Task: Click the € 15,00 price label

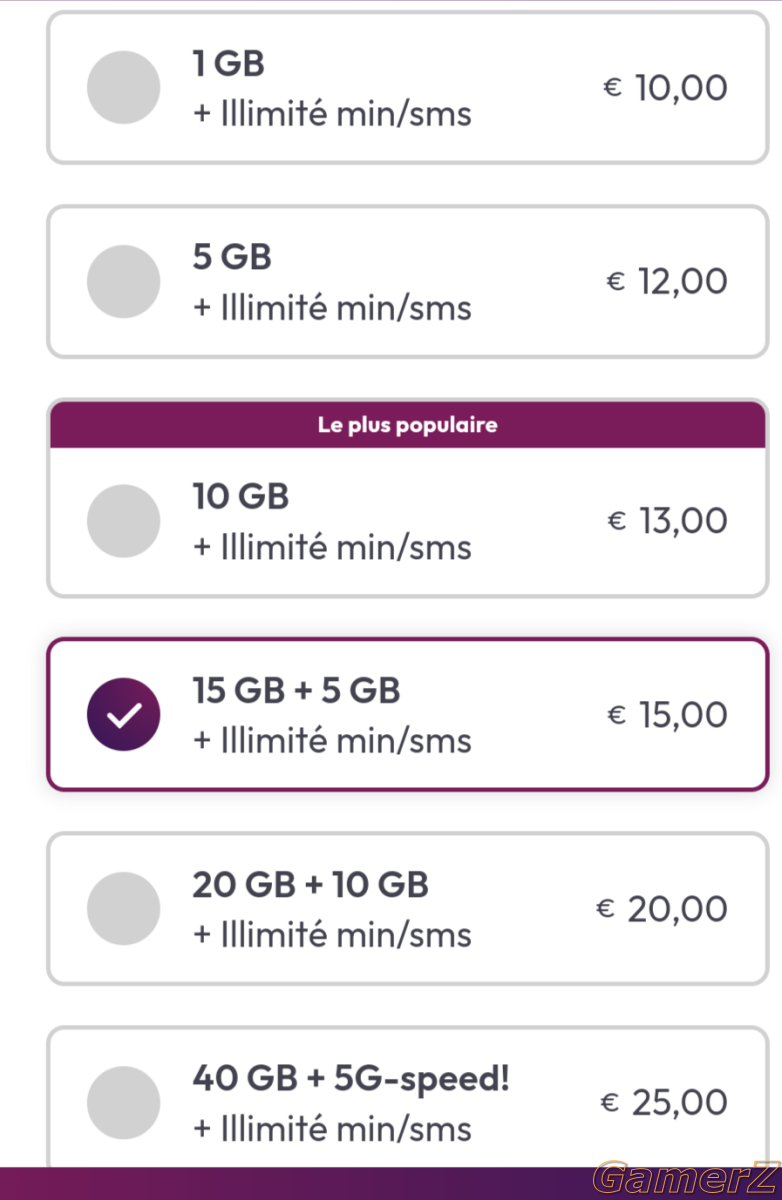Action: pos(667,715)
